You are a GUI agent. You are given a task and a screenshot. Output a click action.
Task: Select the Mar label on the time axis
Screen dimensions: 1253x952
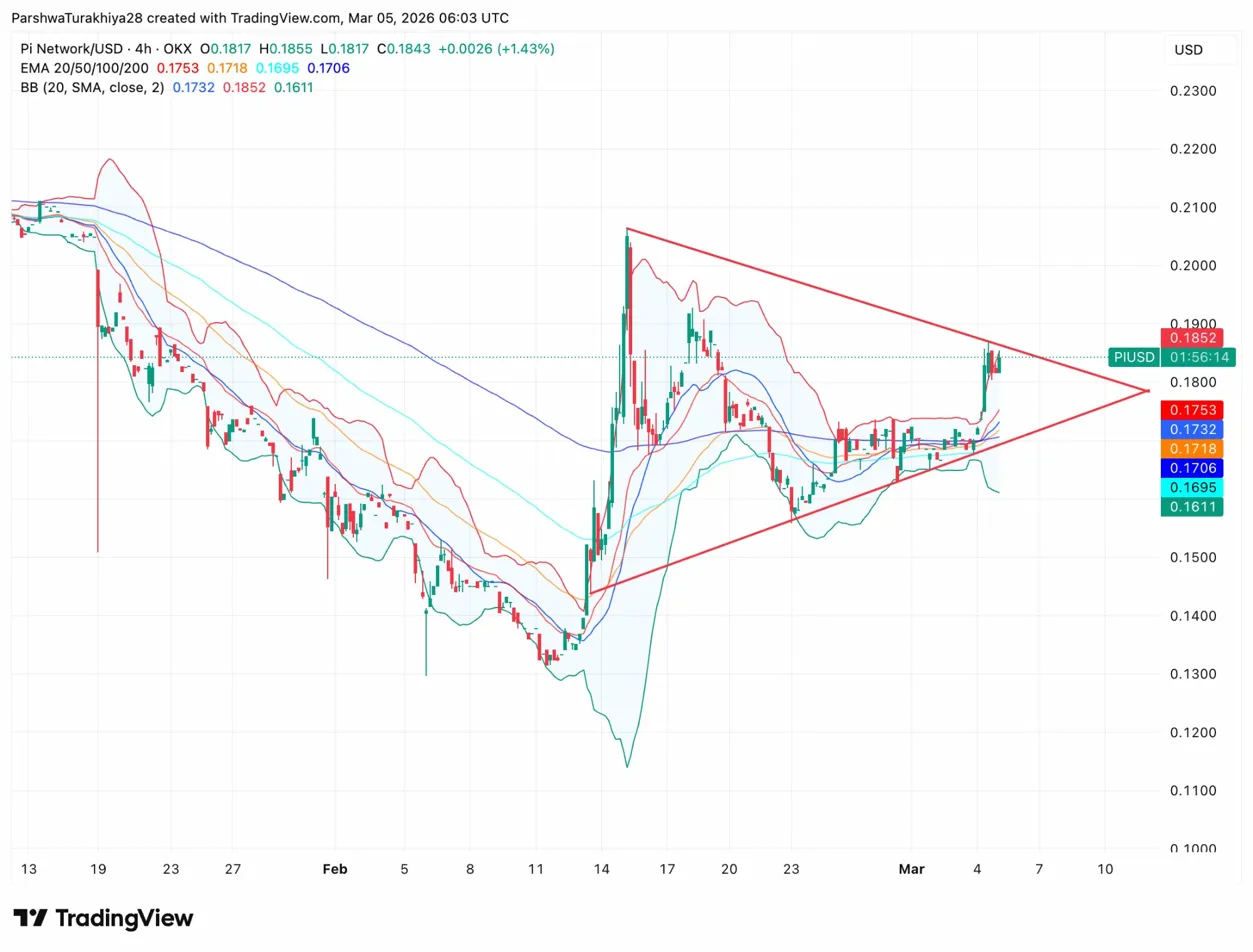pos(911,869)
